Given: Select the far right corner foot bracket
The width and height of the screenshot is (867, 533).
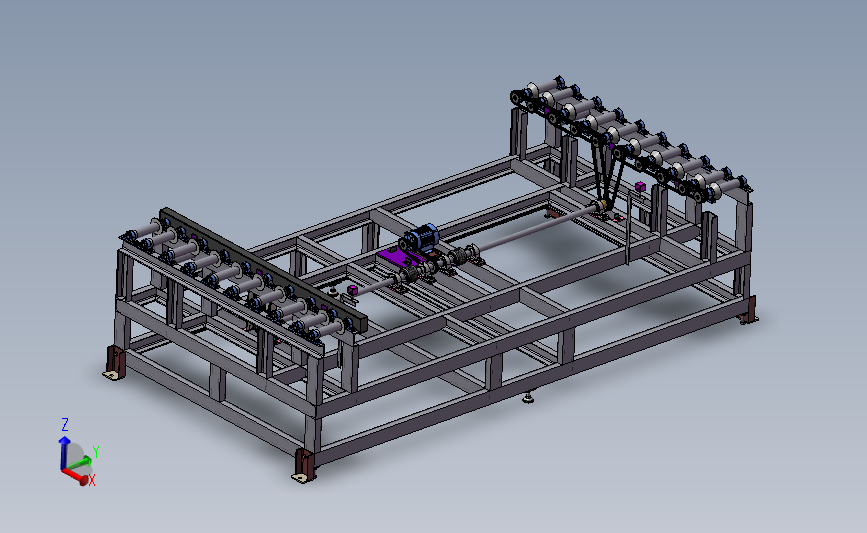Looking at the screenshot, I should pos(748,311).
